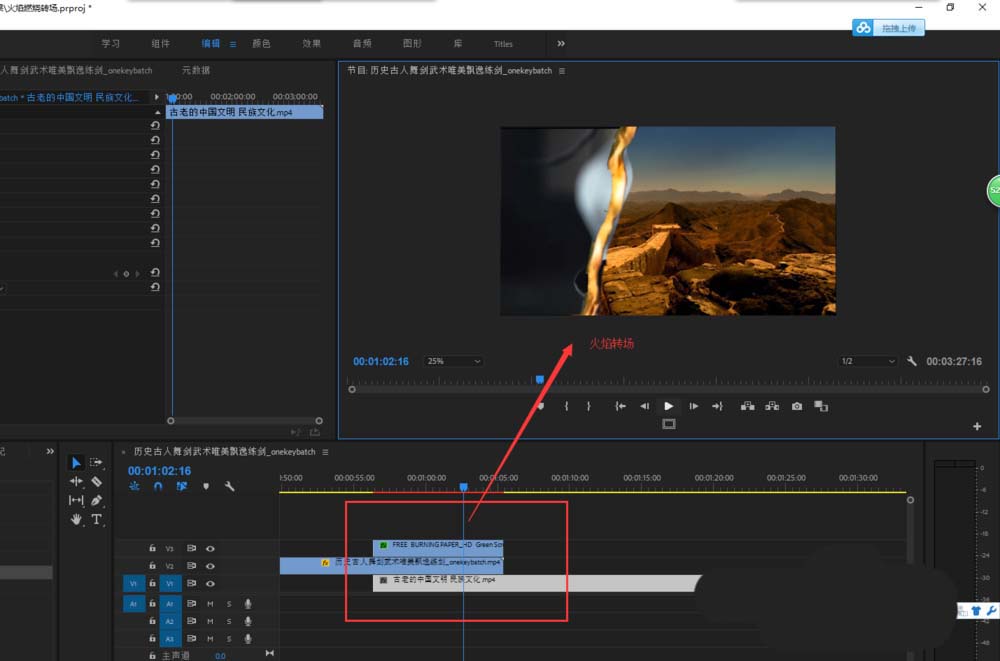Pick the Ripple Edit tool
Image resolution: width=1000 pixels, height=661 pixels.
76,481
